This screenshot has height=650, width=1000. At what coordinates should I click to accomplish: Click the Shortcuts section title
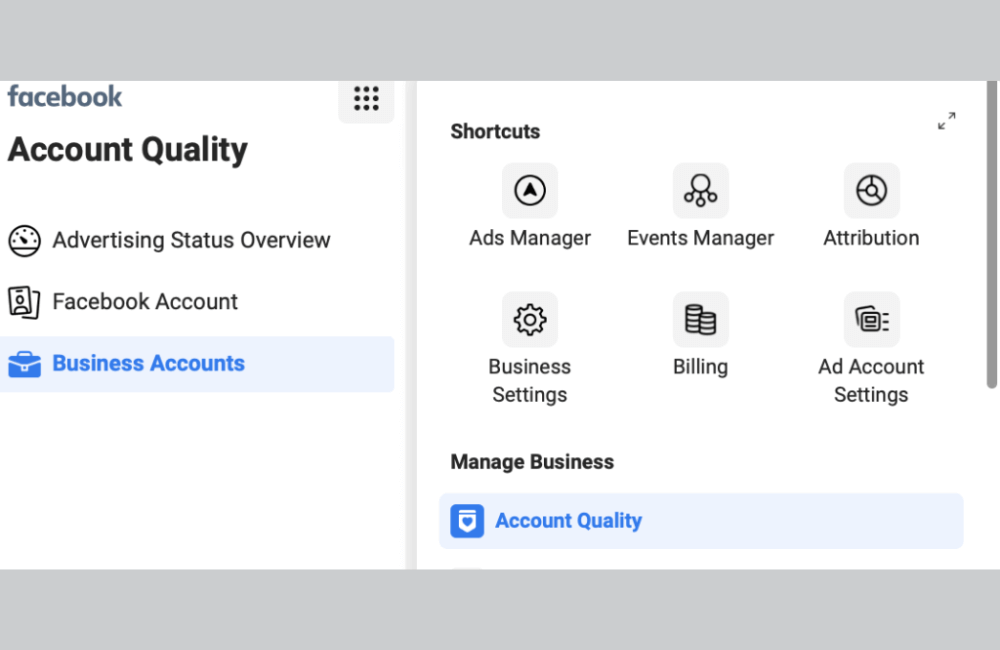(495, 131)
